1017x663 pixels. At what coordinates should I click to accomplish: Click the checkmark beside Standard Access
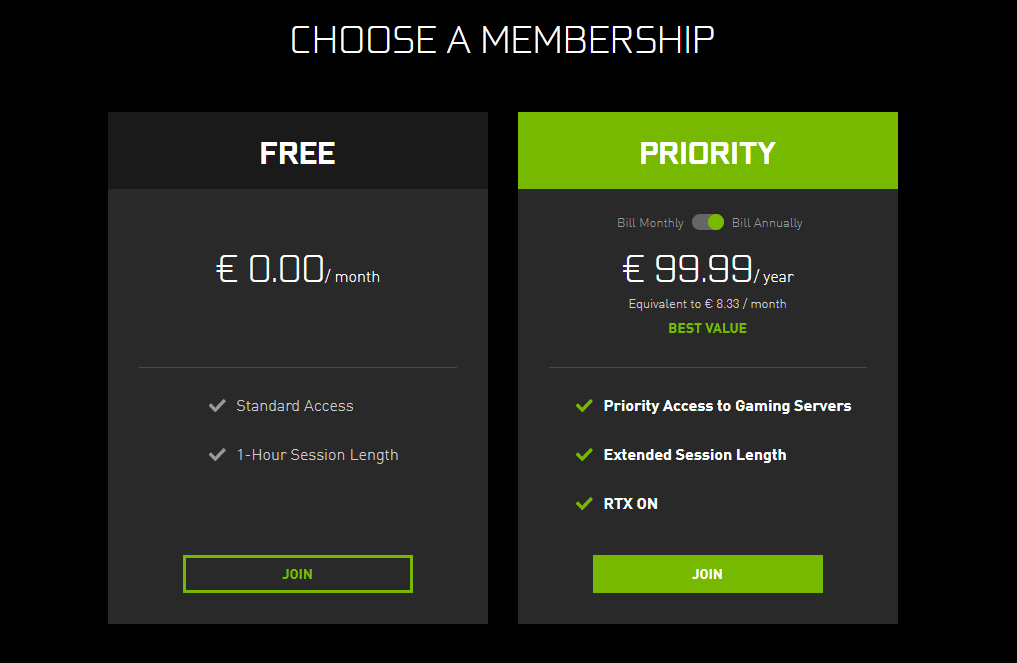pyautogui.click(x=217, y=406)
